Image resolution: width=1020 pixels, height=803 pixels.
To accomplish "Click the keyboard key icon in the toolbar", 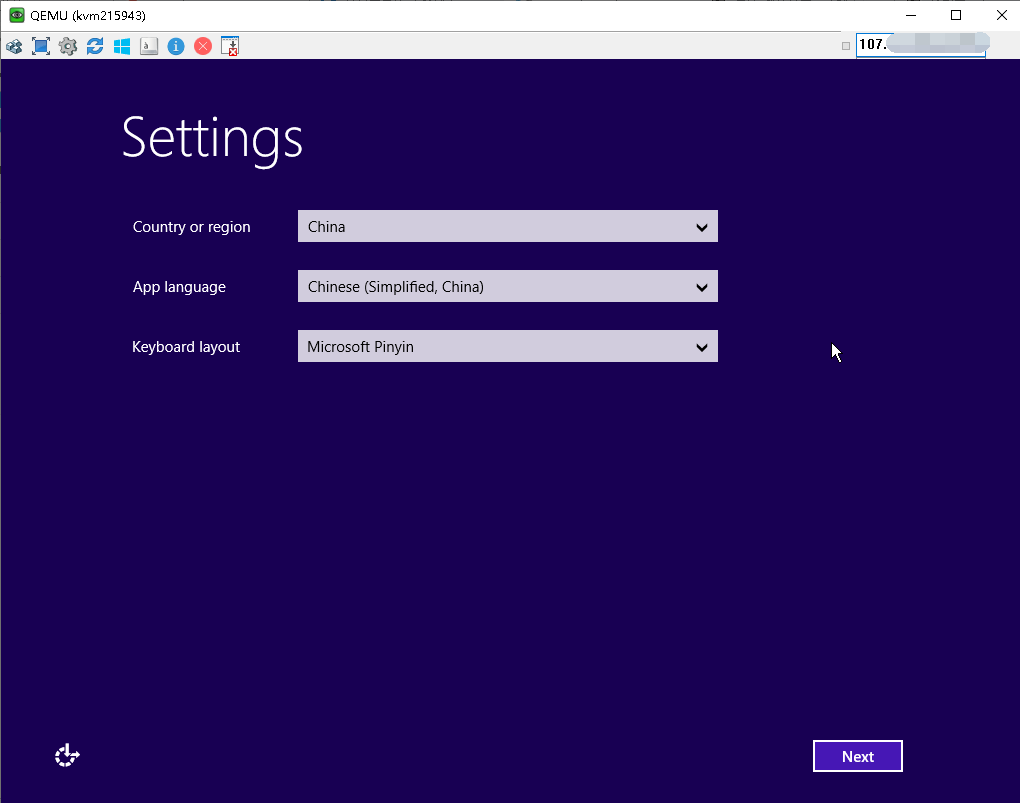I will click(149, 46).
